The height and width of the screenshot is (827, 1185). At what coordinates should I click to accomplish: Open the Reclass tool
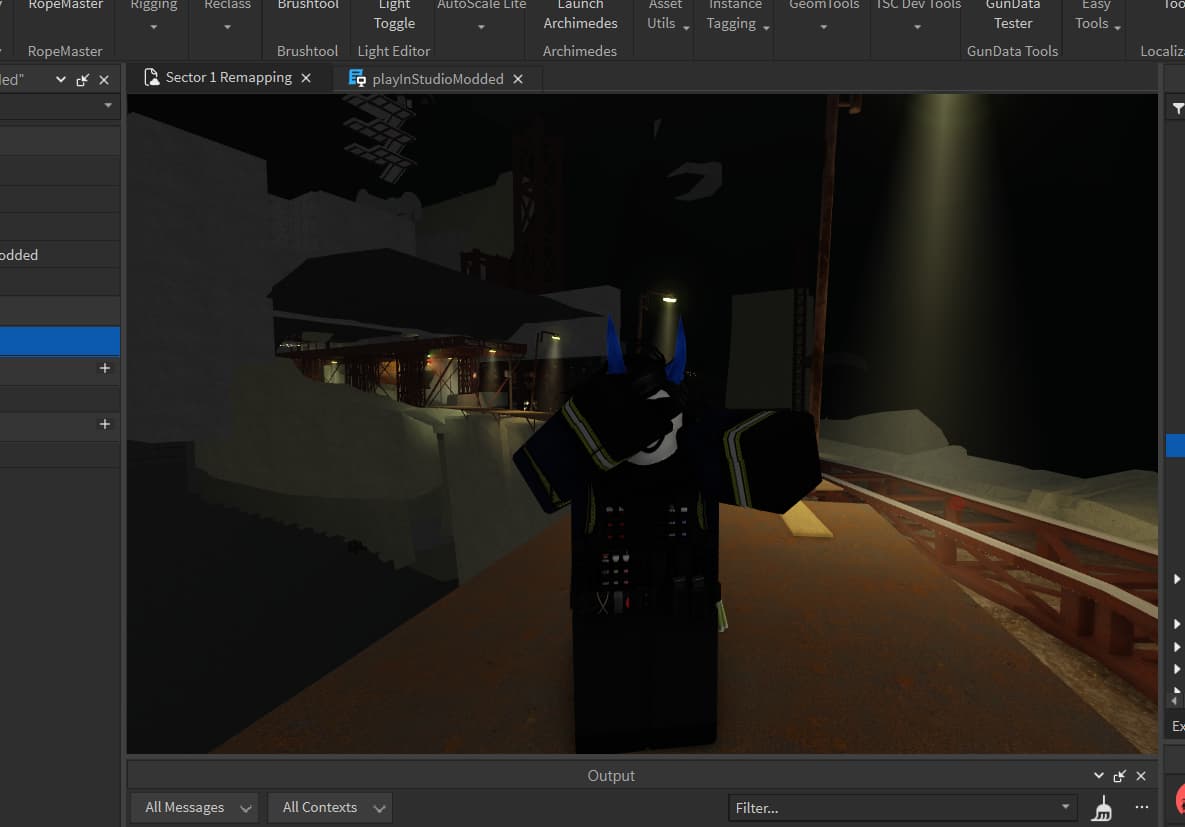tap(227, 12)
